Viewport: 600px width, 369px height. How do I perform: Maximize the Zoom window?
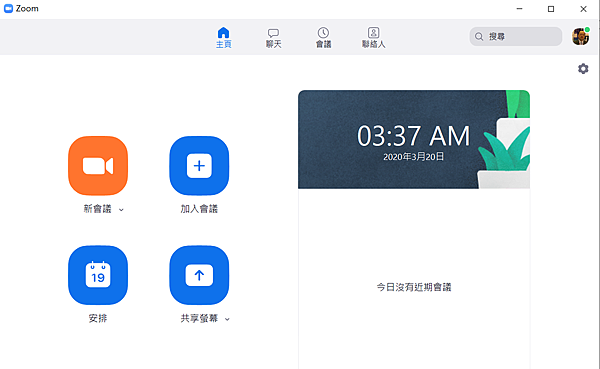click(551, 8)
